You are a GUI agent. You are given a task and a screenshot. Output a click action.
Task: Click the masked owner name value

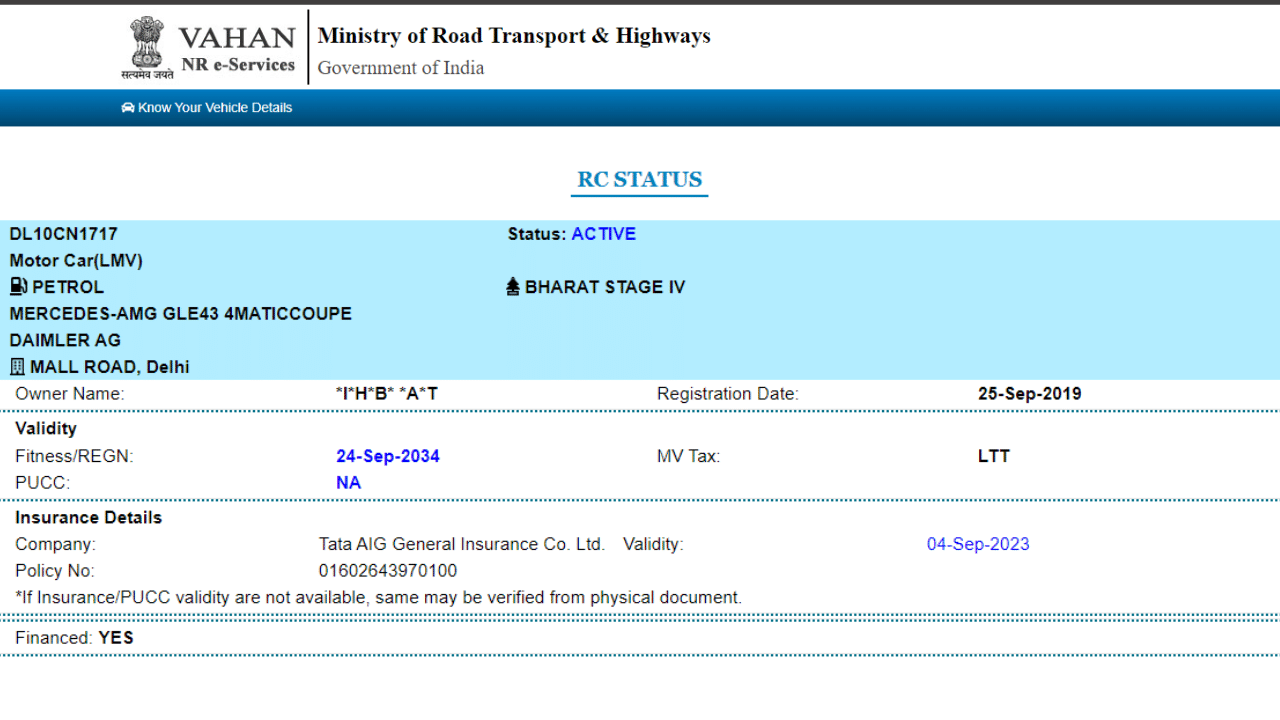point(386,394)
